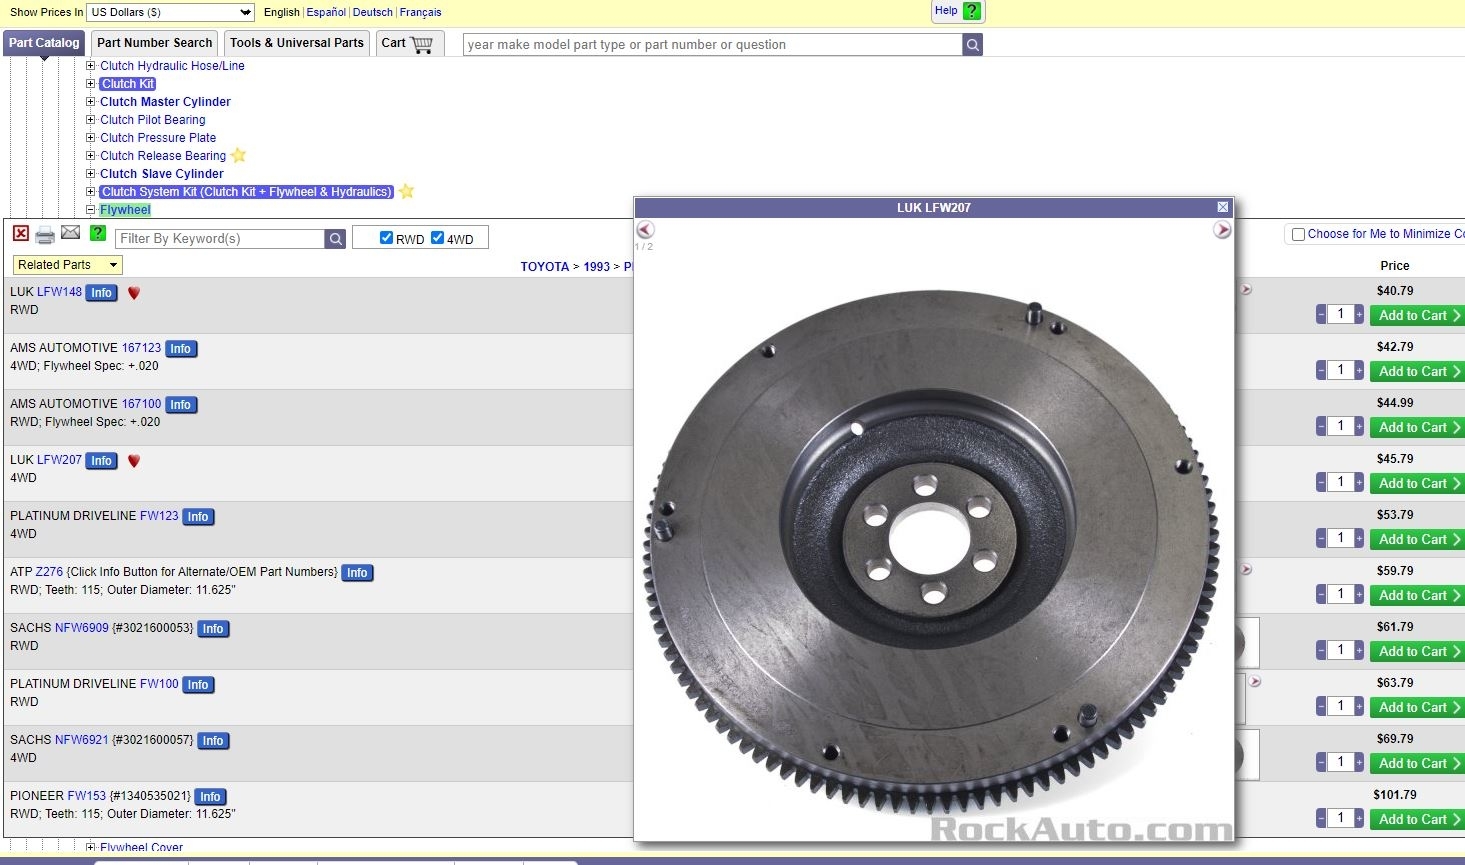Image resolution: width=1465 pixels, height=865 pixels.
Task: Open Info for PLATINUM DRIVELINE FW123
Action: [x=198, y=517]
